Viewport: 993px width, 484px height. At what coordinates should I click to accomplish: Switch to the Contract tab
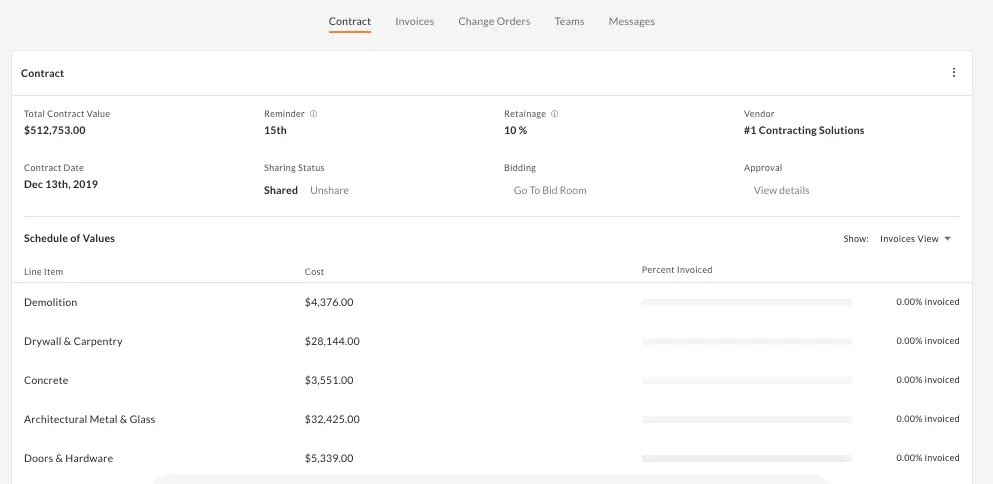click(350, 22)
